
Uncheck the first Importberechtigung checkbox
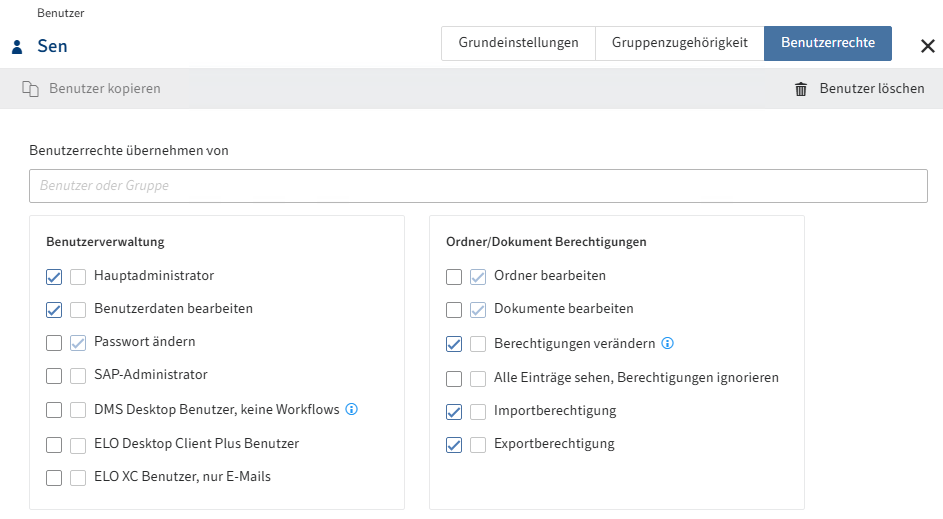point(454,412)
